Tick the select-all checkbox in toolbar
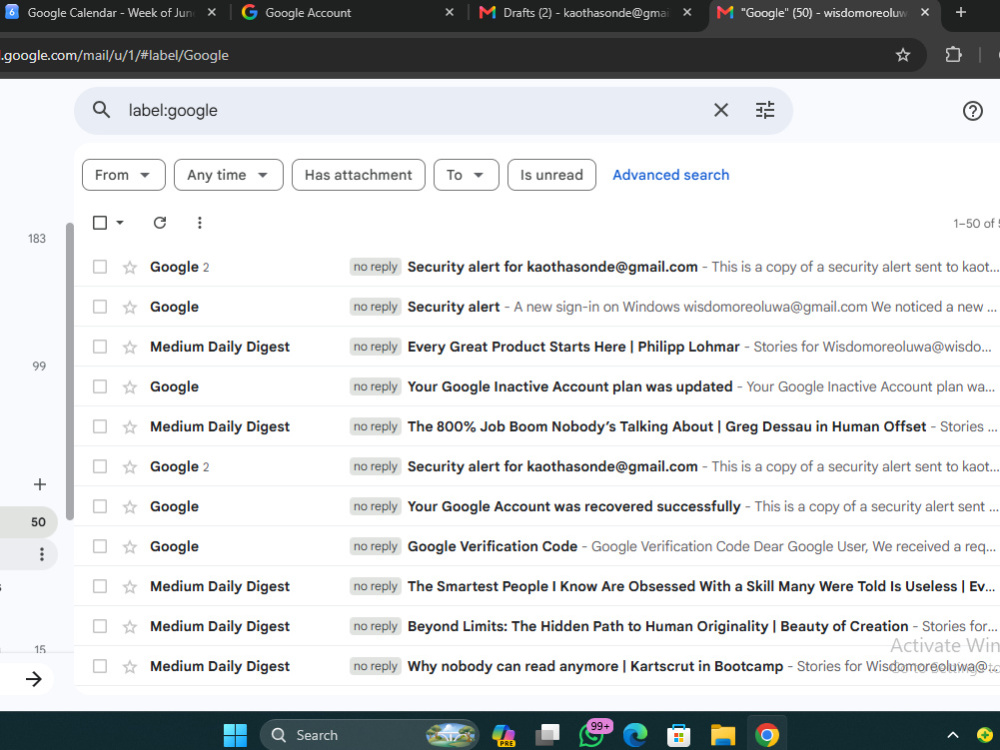This screenshot has width=1000, height=750. pyautogui.click(x=99, y=223)
